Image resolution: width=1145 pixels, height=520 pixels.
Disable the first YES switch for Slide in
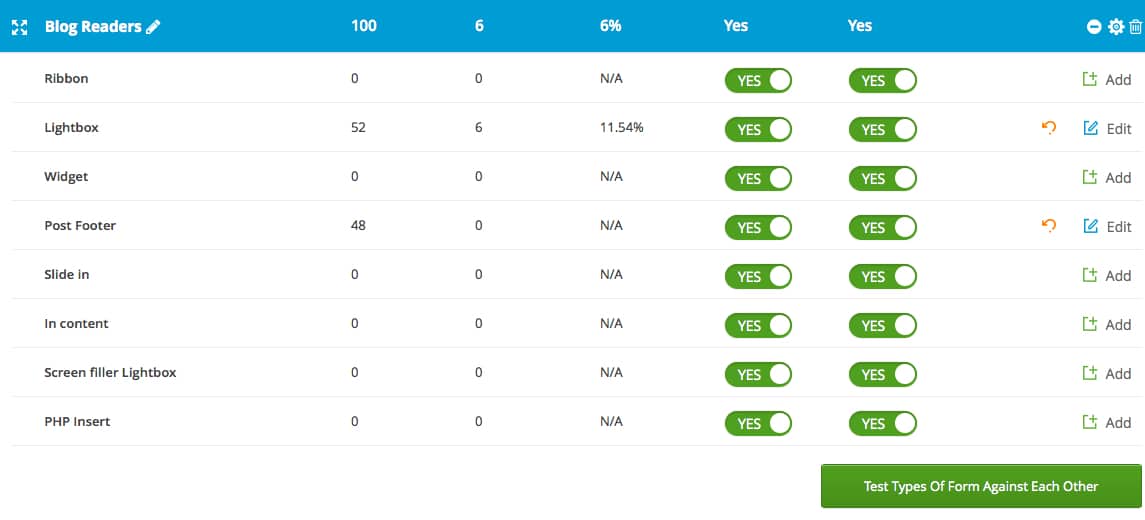(x=758, y=276)
